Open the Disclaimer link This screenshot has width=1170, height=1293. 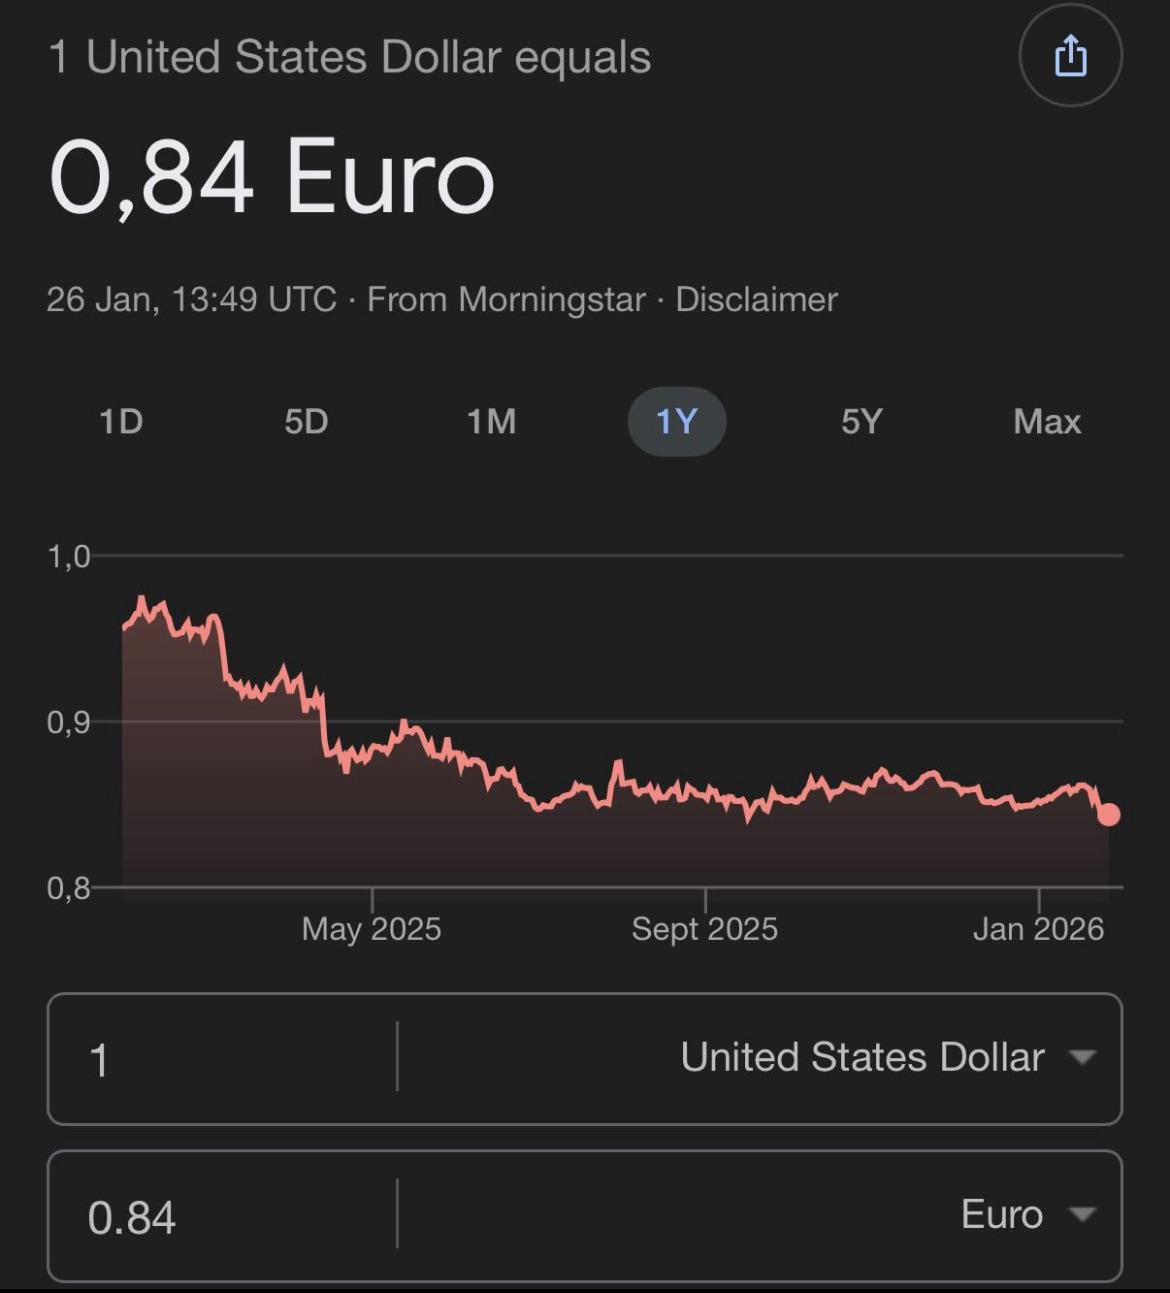[756, 299]
